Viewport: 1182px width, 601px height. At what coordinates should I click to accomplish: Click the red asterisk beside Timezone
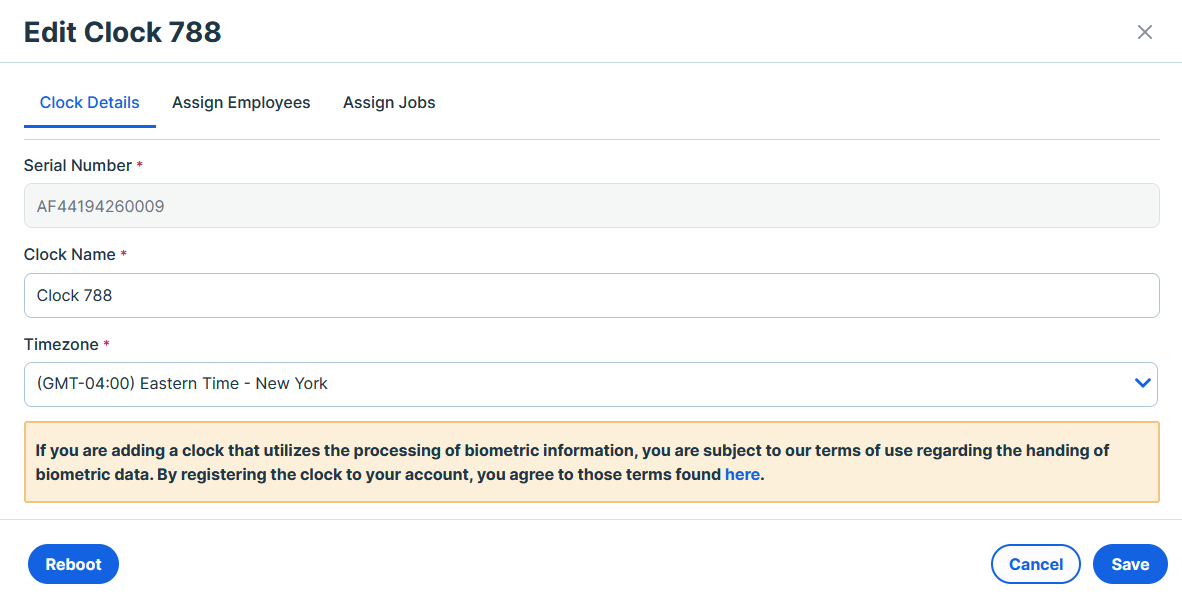[106, 344]
